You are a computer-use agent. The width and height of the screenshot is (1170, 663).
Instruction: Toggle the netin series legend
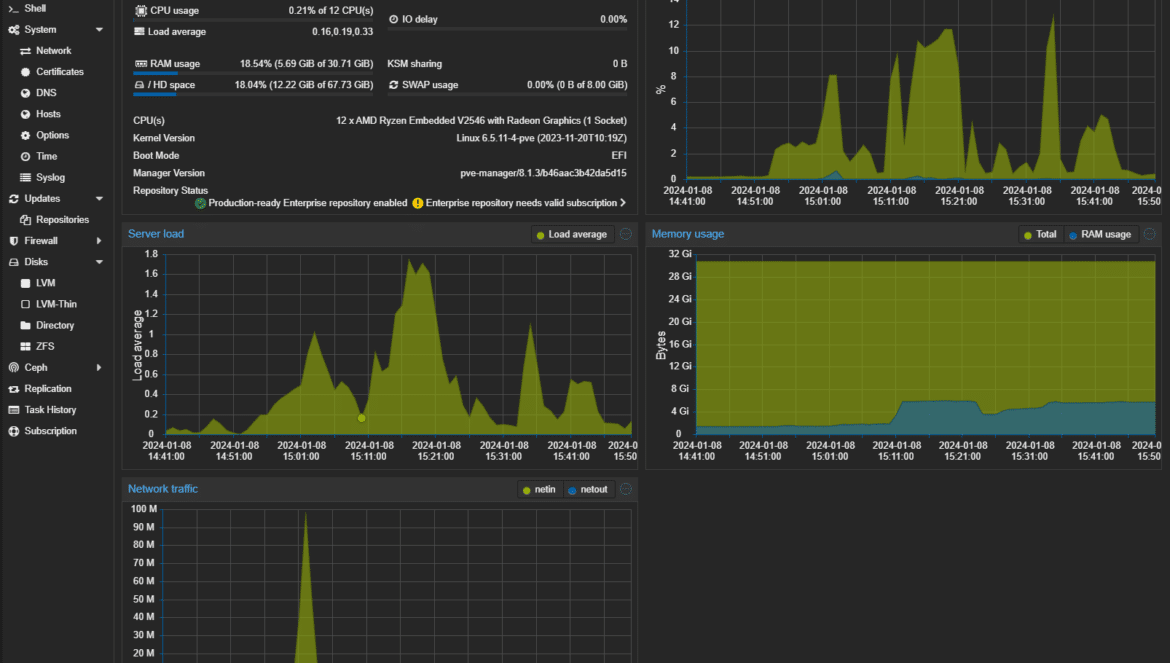point(539,490)
